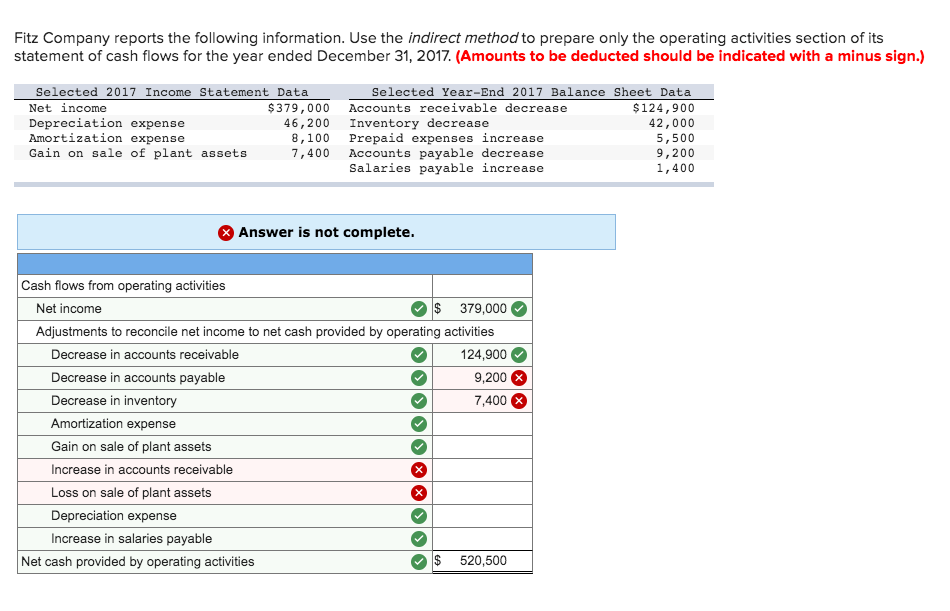This screenshot has width=950, height=611.
Task: Click the checkmark beside Net cash provided row
Action: tap(418, 561)
